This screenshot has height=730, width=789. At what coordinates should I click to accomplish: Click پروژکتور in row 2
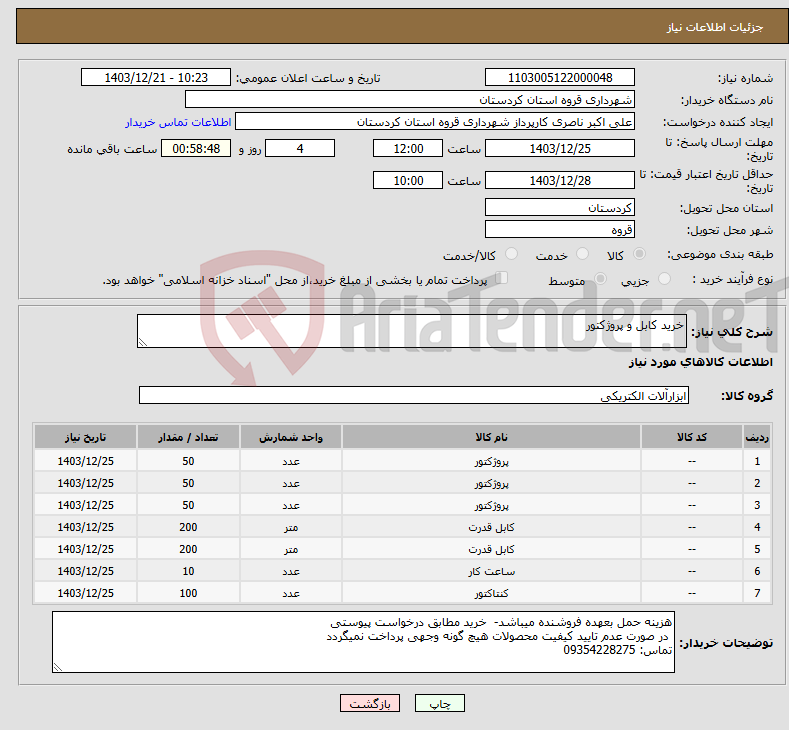(x=491, y=483)
